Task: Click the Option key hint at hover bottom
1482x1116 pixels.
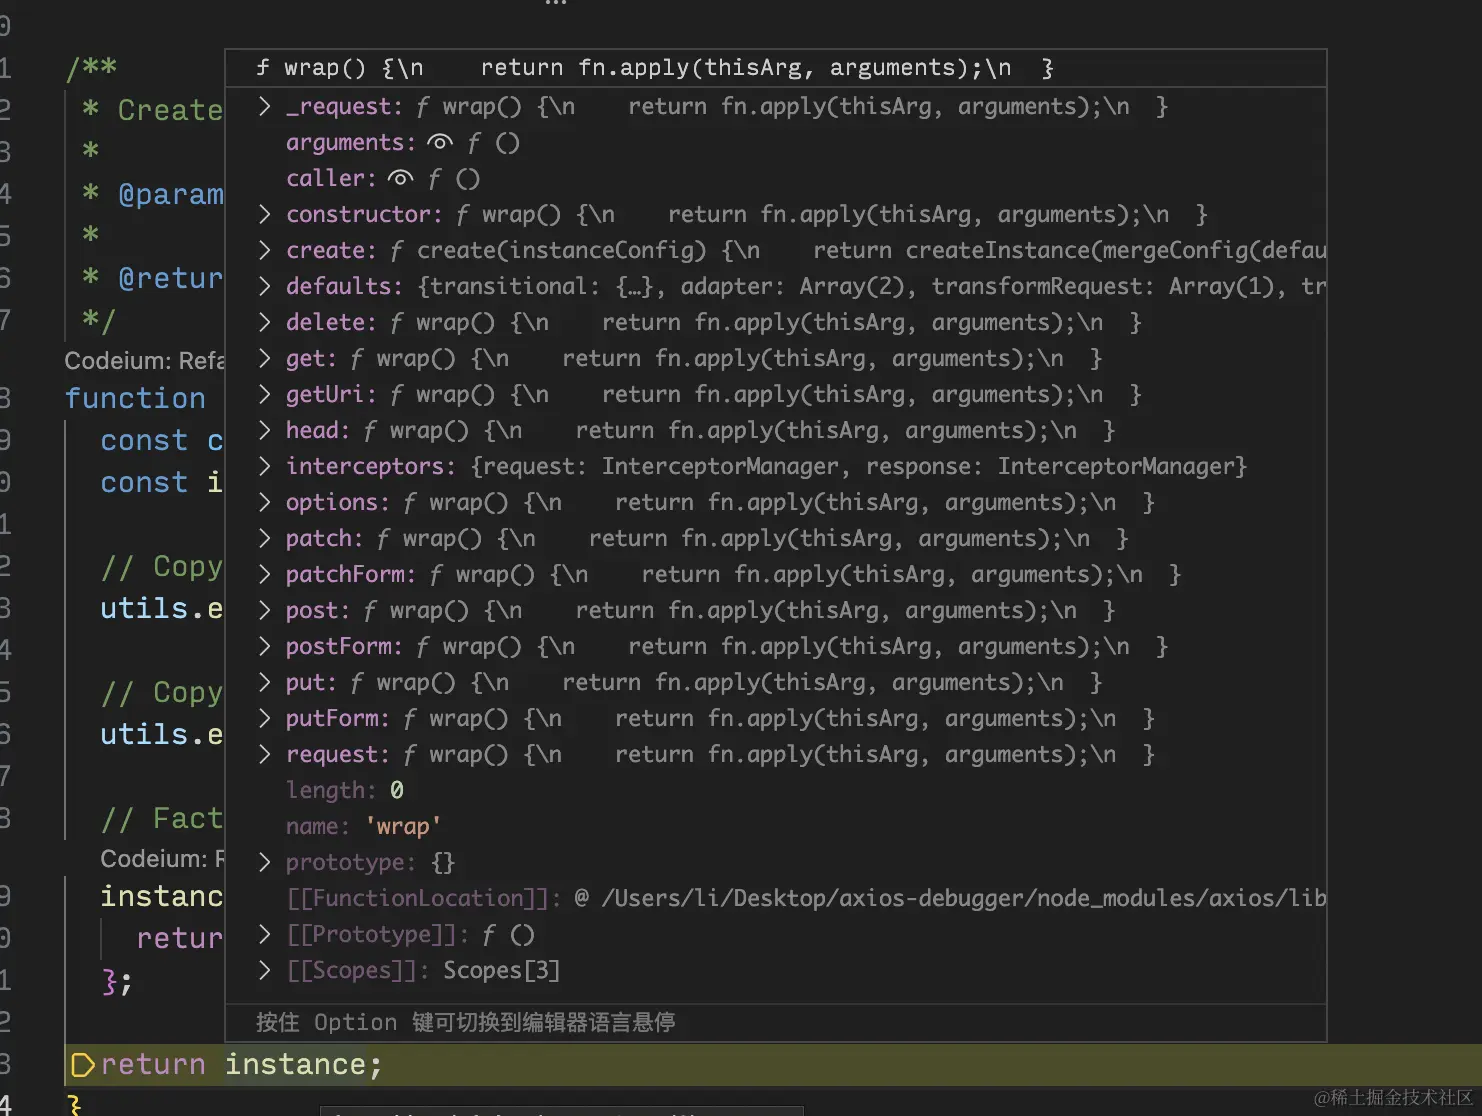Action: click(465, 1022)
